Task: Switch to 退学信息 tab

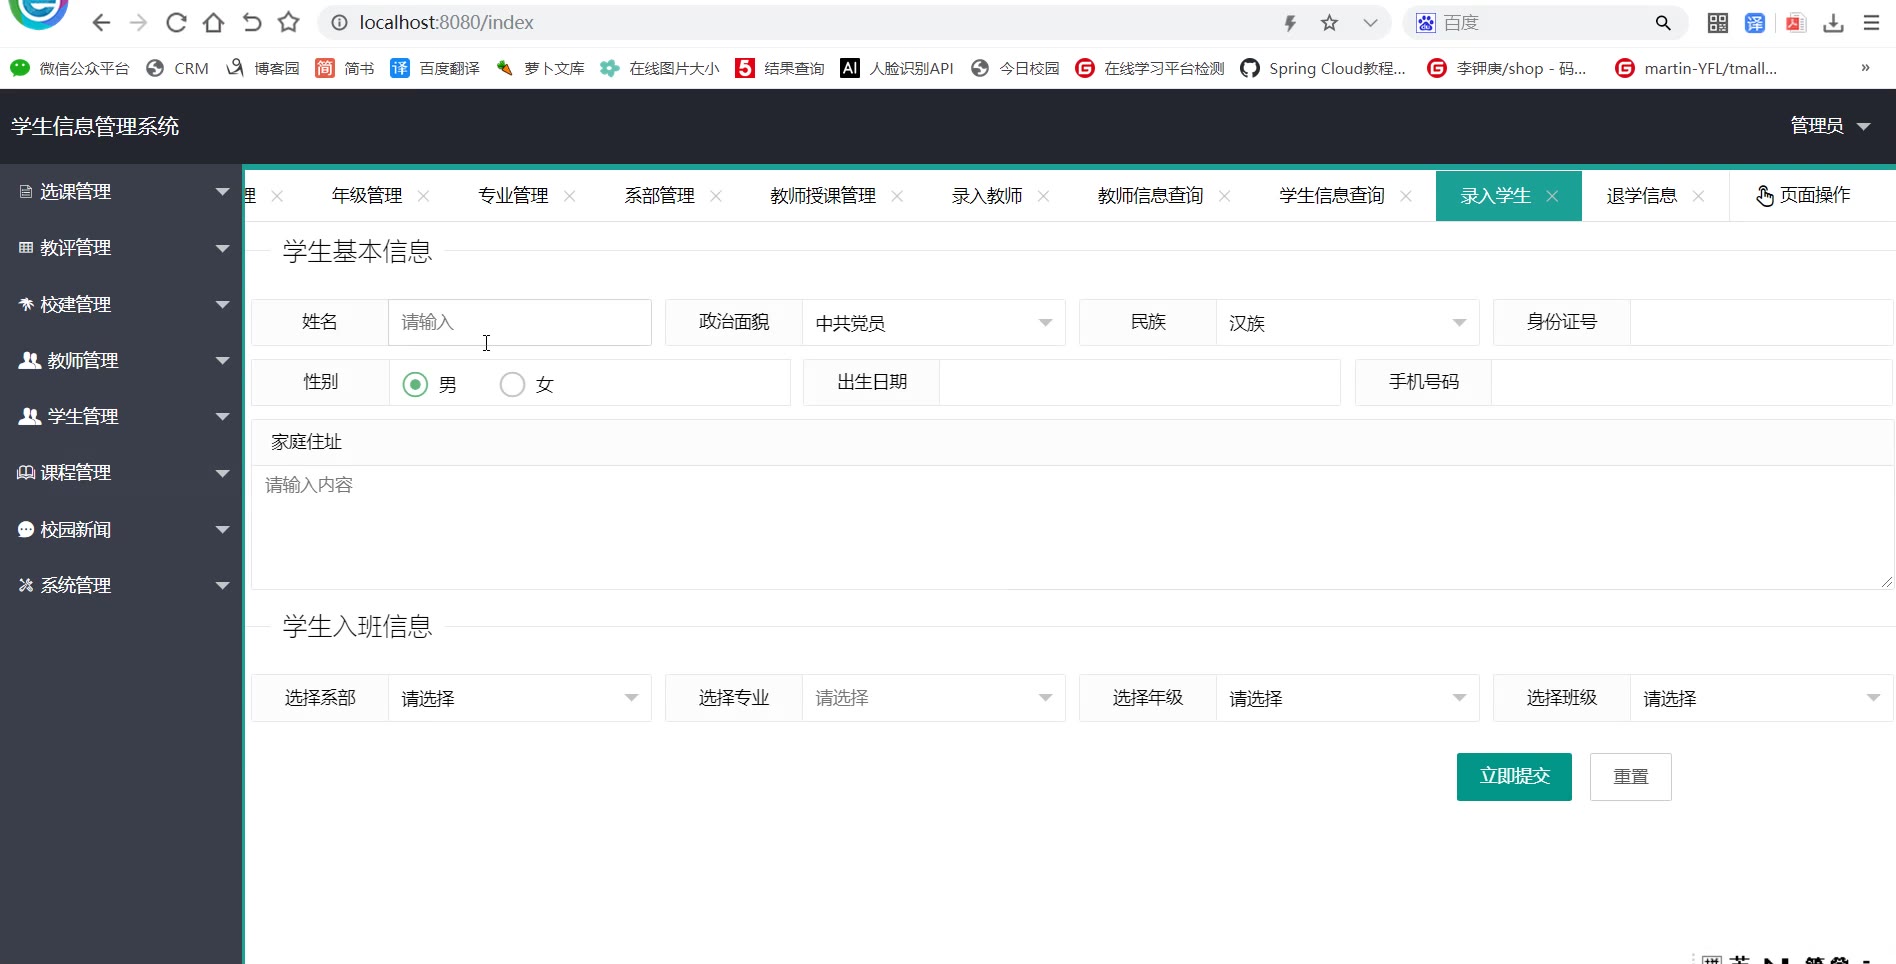Action: (x=1642, y=196)
